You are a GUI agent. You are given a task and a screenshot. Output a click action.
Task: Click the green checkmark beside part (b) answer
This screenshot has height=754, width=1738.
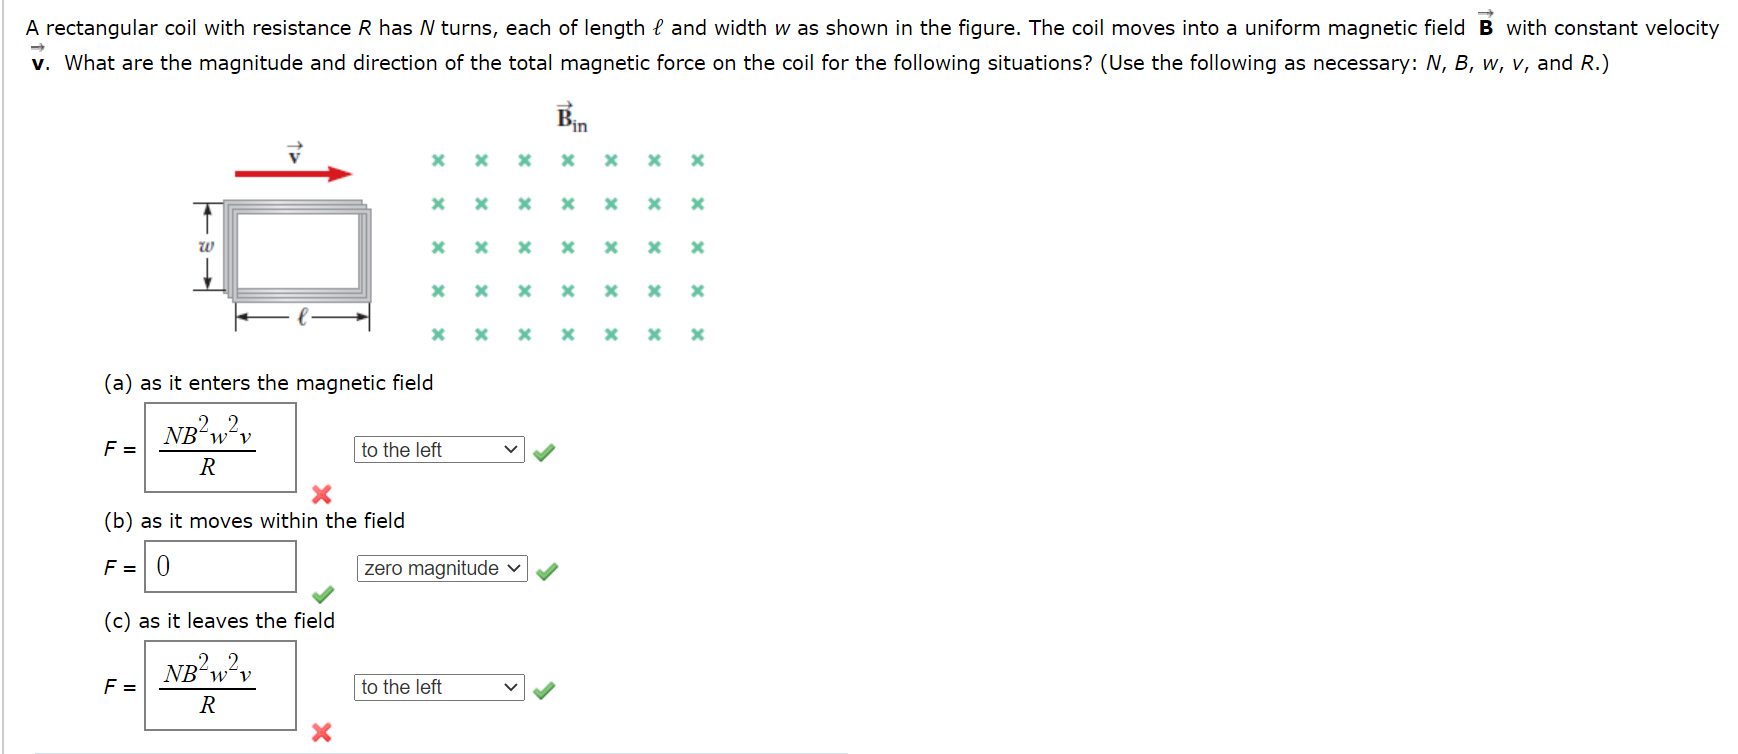click(323, 594)
